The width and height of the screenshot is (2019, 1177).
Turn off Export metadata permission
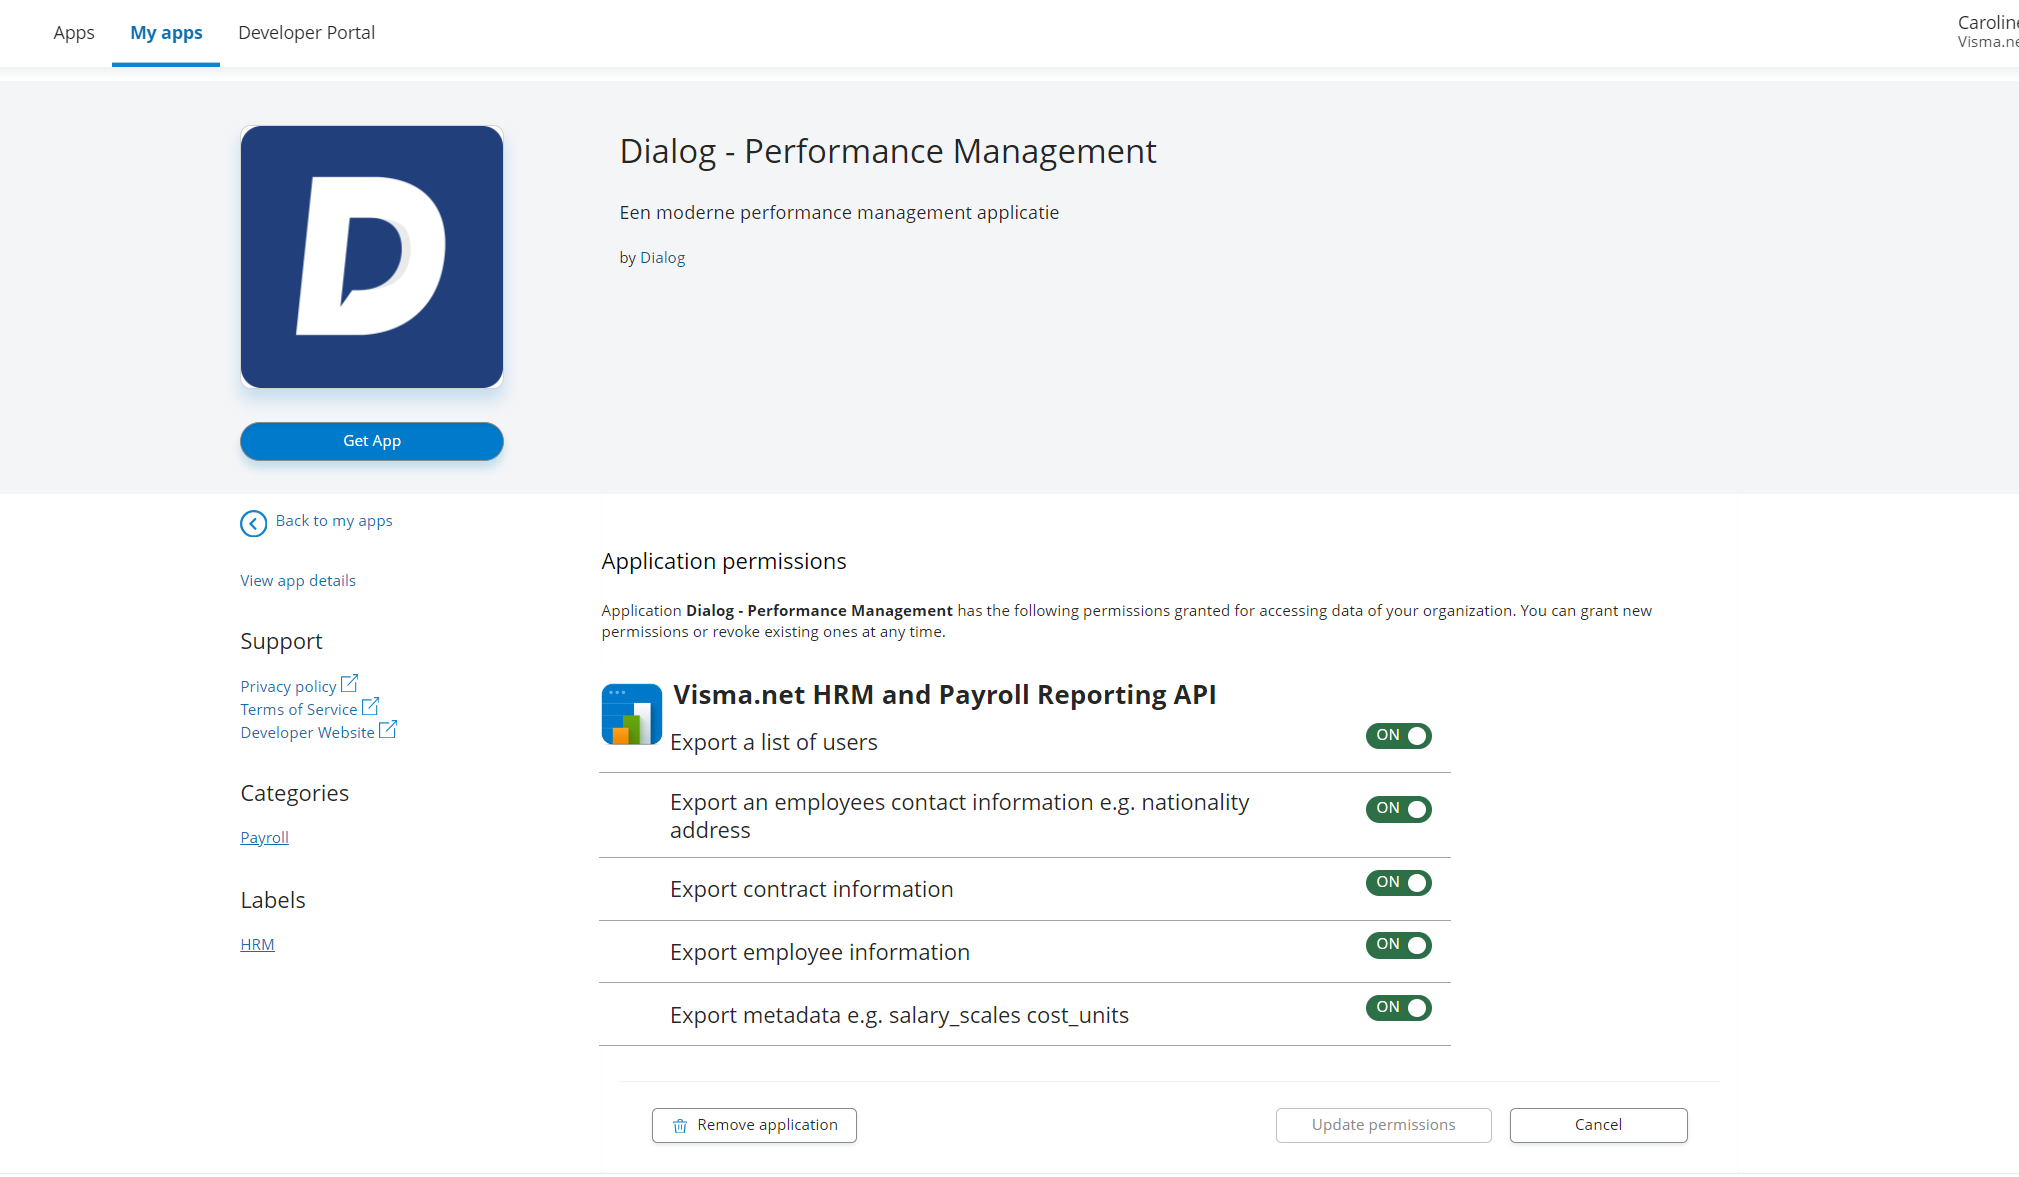point(1398,1008)
